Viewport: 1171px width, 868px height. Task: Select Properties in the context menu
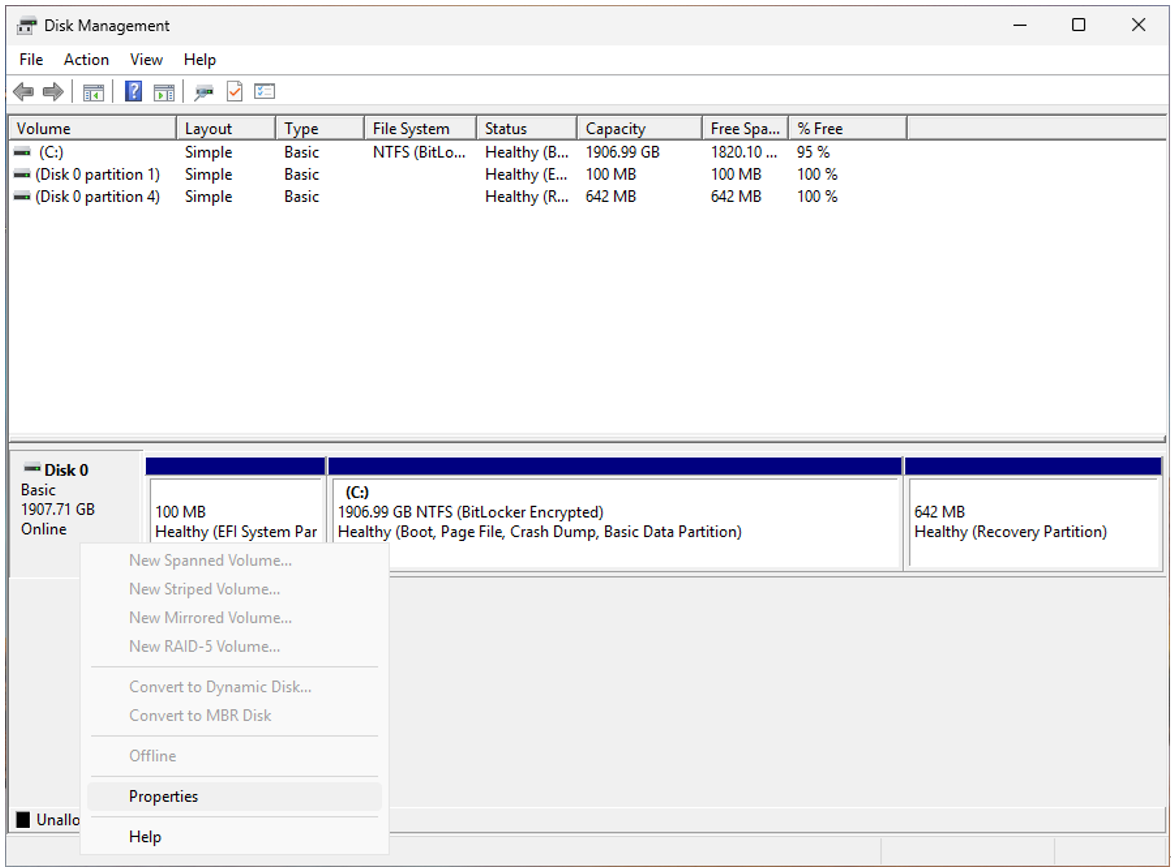164,797
